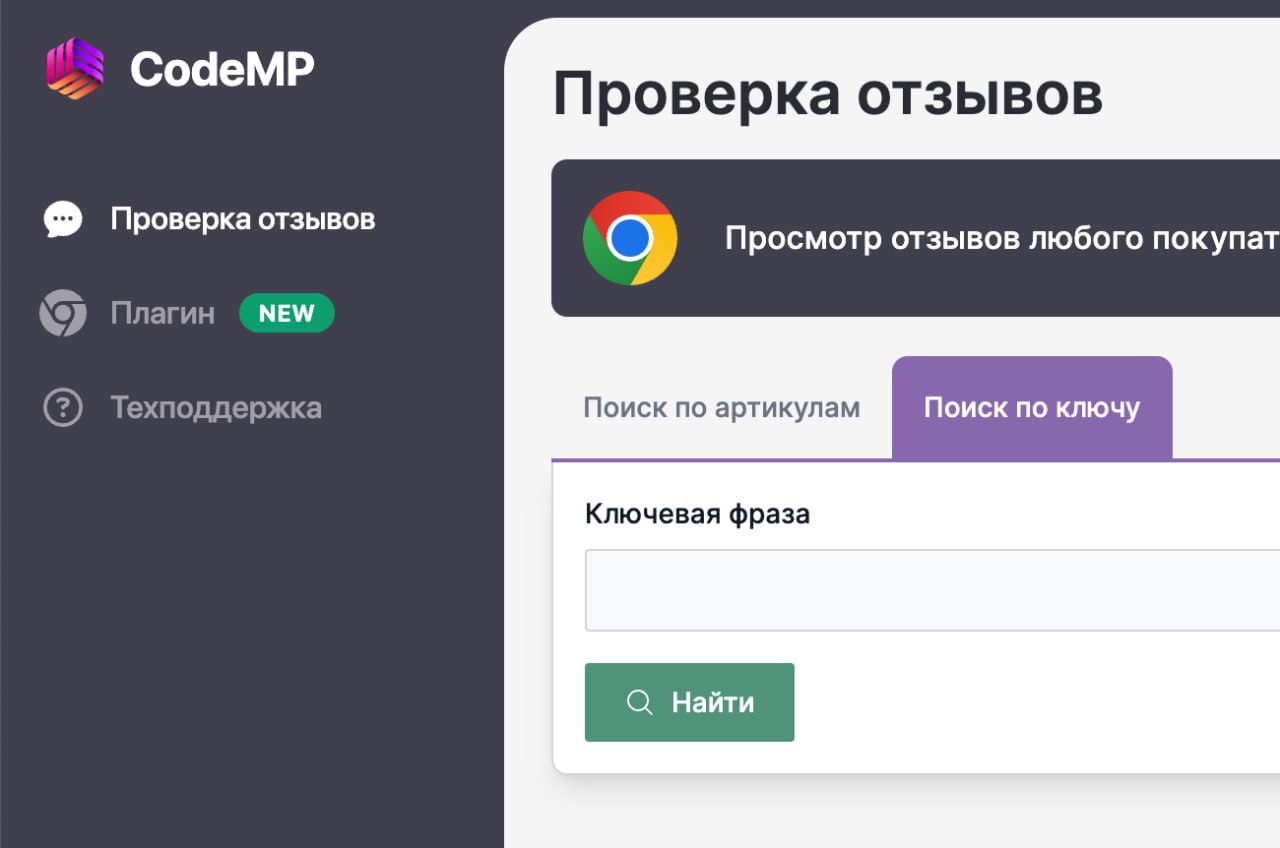The width and height of the screenshot is (1280, 848).
Task: Click the large Проверка отзывов page heading
Action: coord(828,94)
